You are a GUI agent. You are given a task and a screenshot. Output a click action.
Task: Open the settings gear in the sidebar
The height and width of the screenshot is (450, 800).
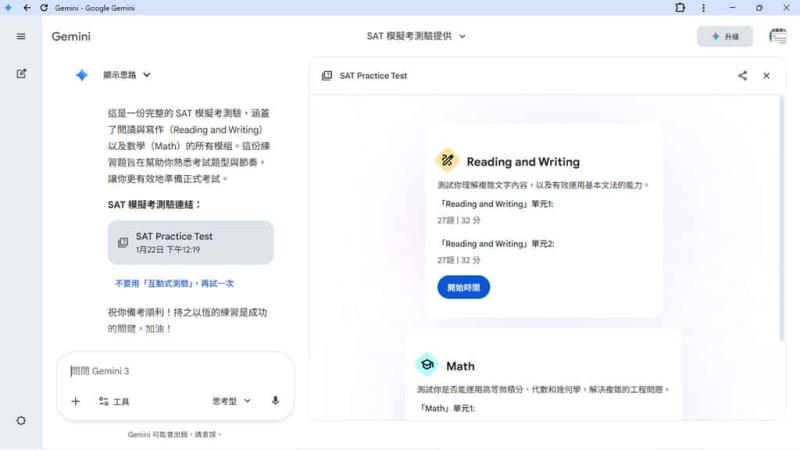(21, 420)
